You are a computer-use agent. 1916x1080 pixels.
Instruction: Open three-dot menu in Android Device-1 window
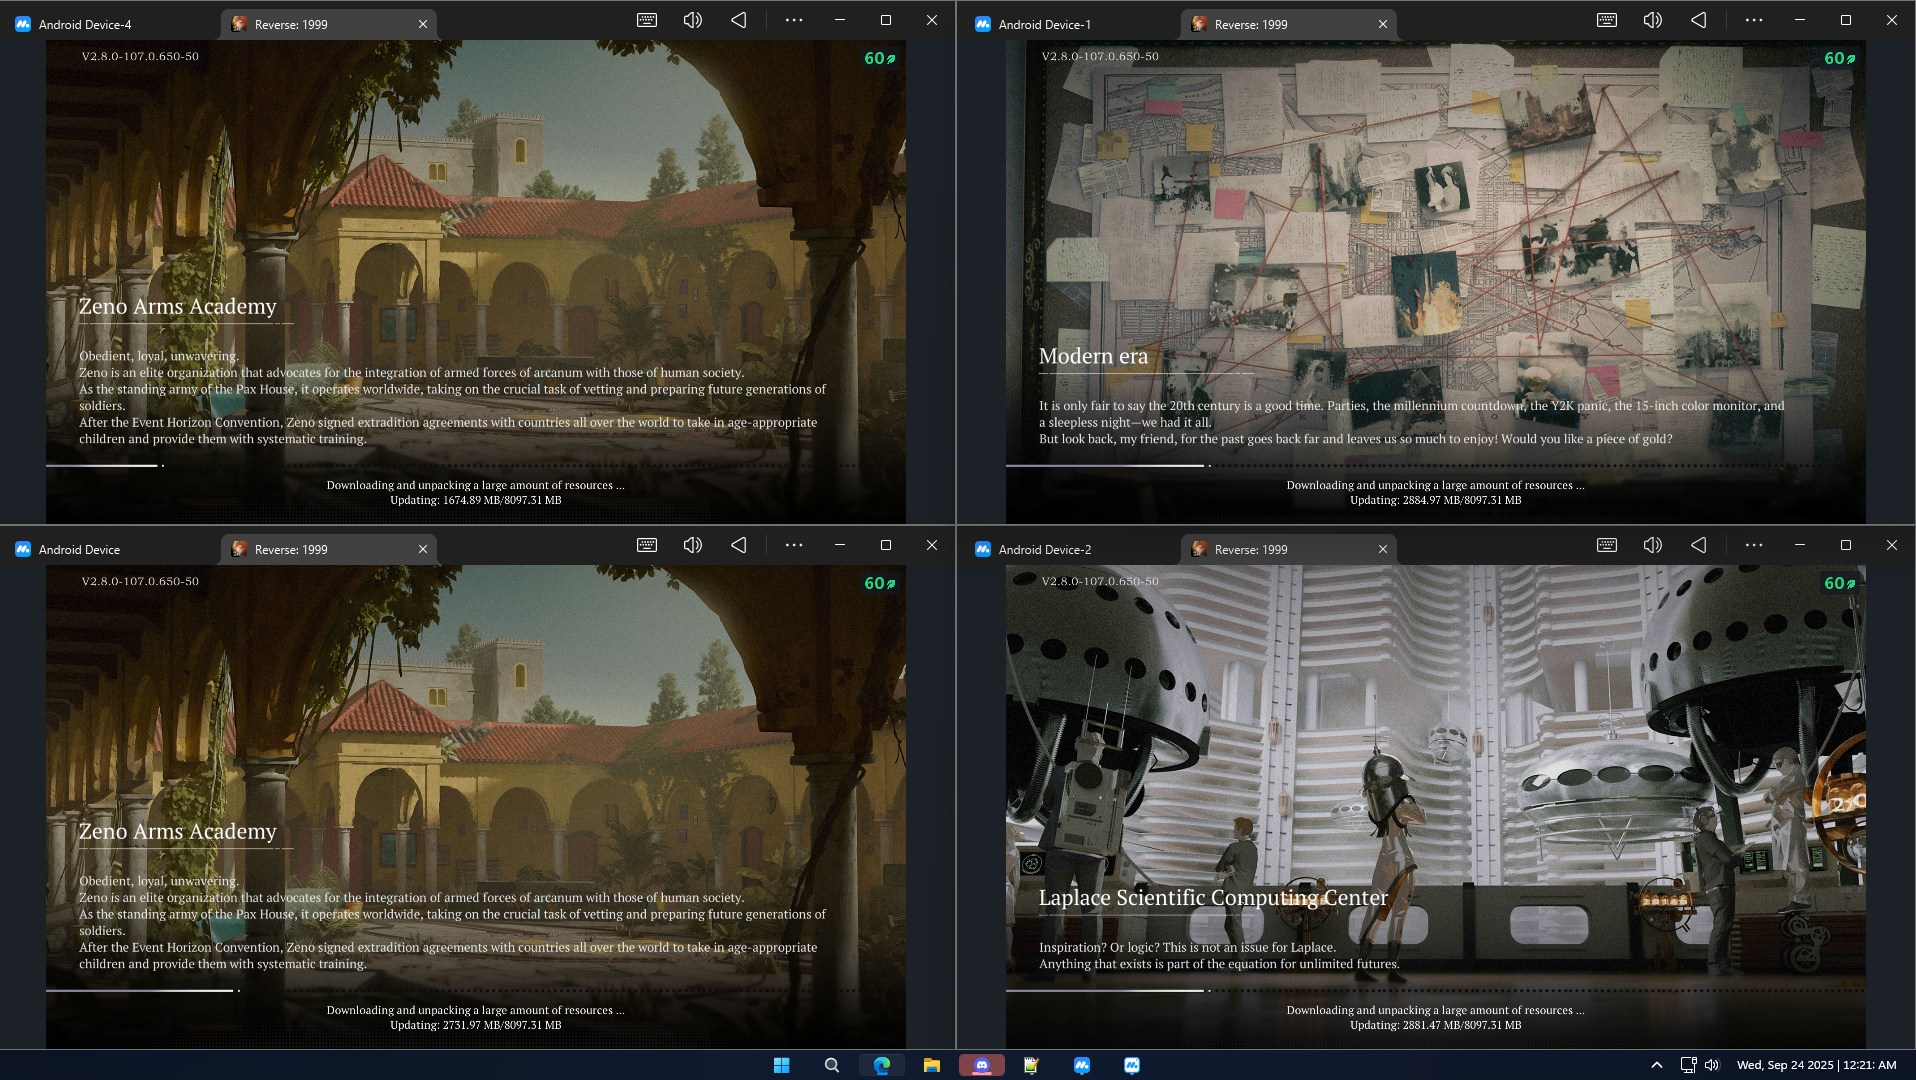pos(1754,20)
